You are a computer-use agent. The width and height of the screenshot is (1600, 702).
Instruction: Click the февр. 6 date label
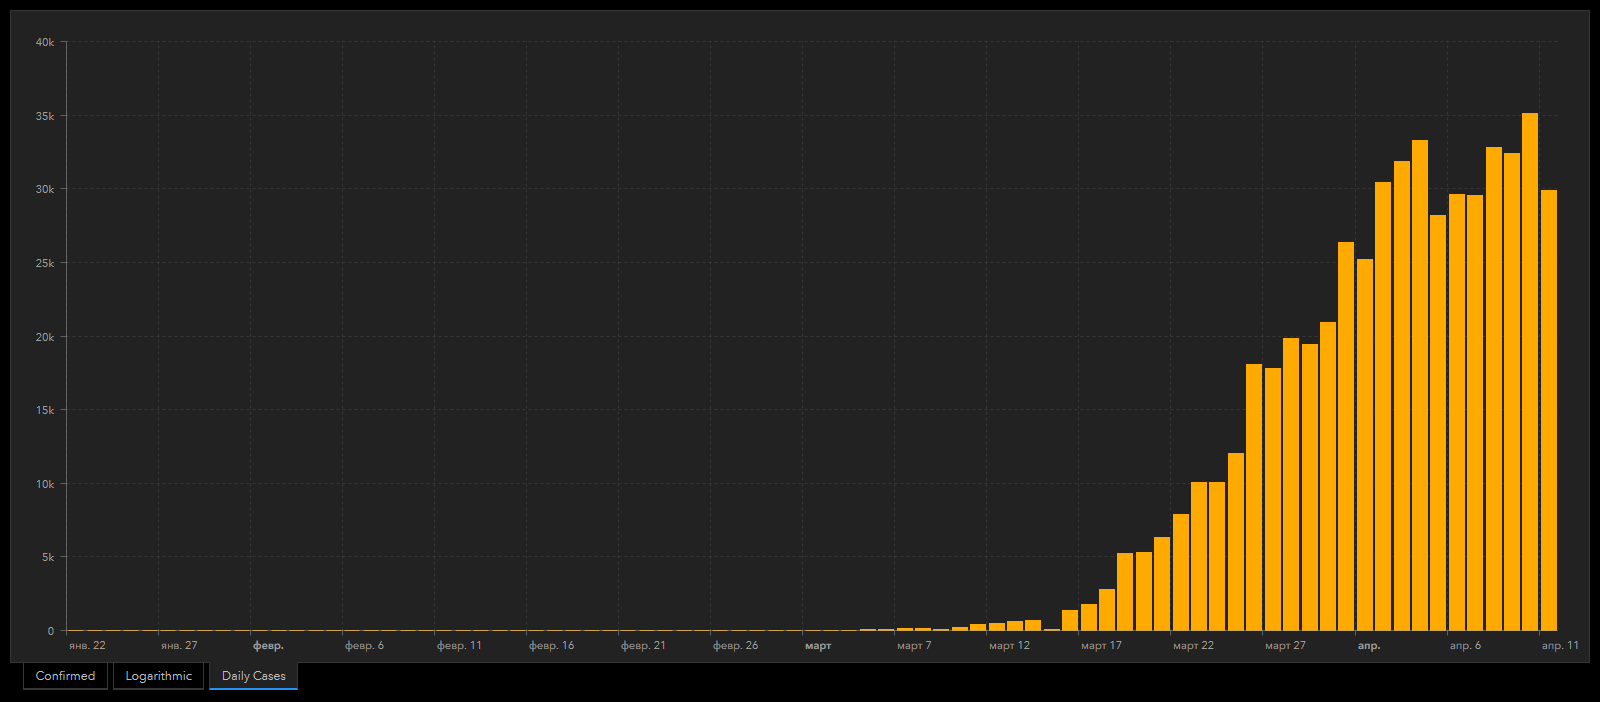point(364,646)
